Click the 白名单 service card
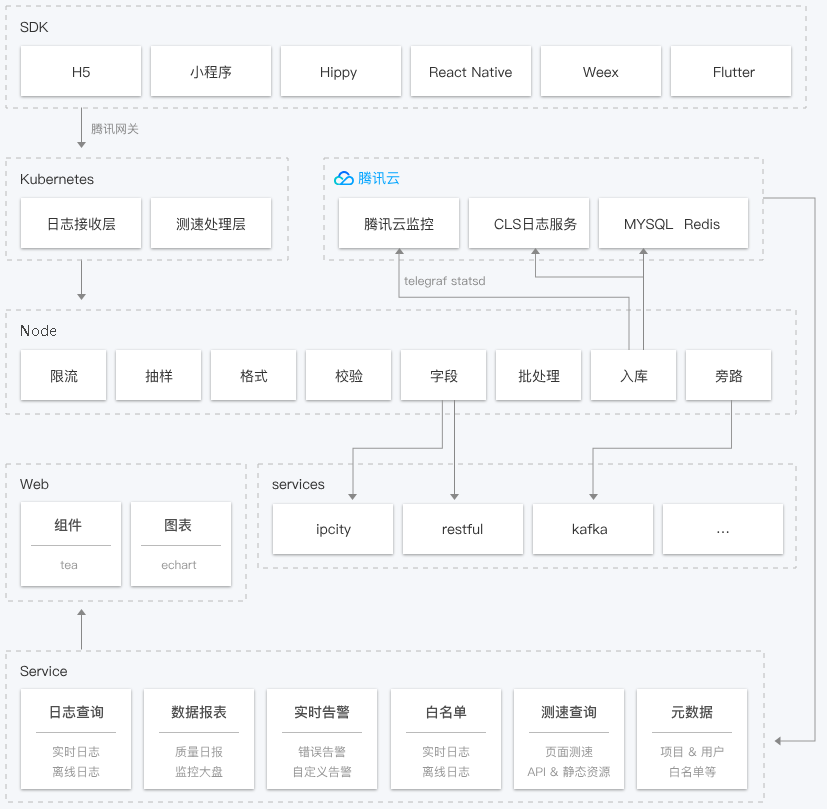 446,739
